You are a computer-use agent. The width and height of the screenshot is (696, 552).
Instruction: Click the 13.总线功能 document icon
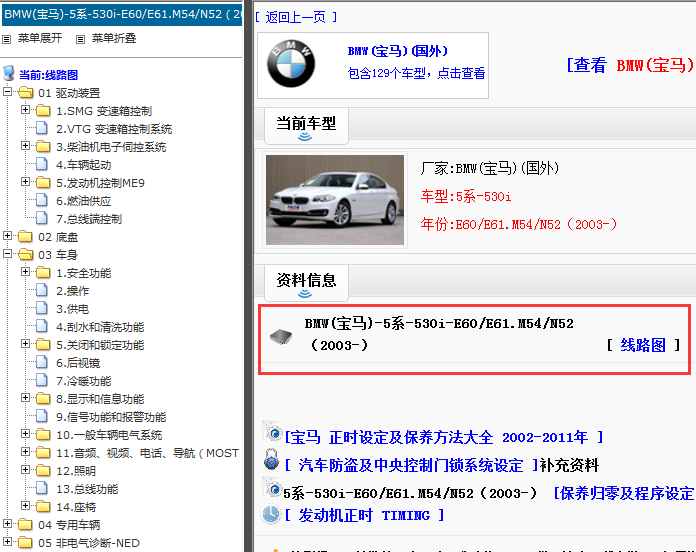(x=42, y=488)
